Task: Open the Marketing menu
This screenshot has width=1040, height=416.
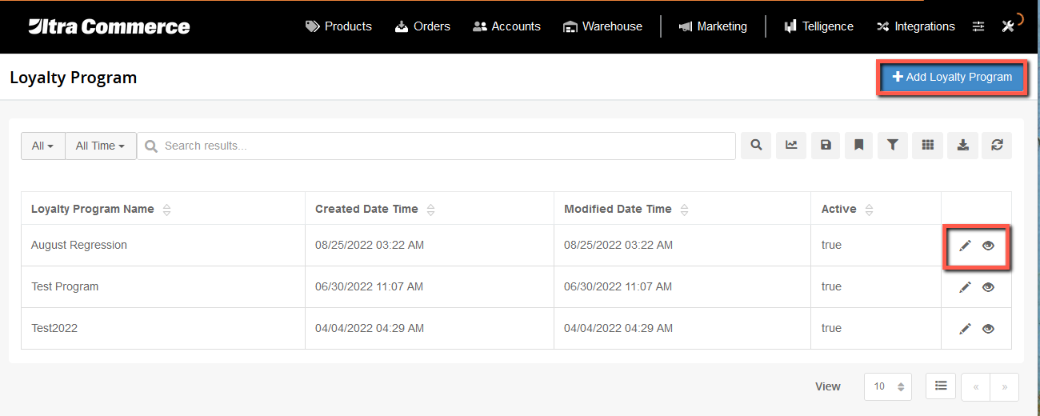Action: click(713, 27)
